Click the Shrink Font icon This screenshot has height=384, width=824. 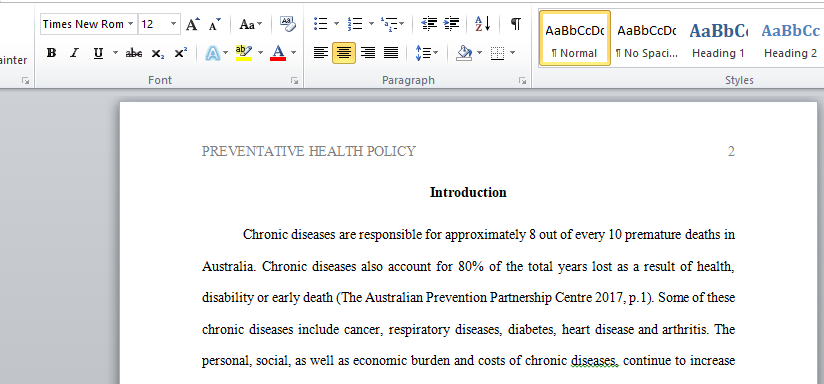click(214, 24)
